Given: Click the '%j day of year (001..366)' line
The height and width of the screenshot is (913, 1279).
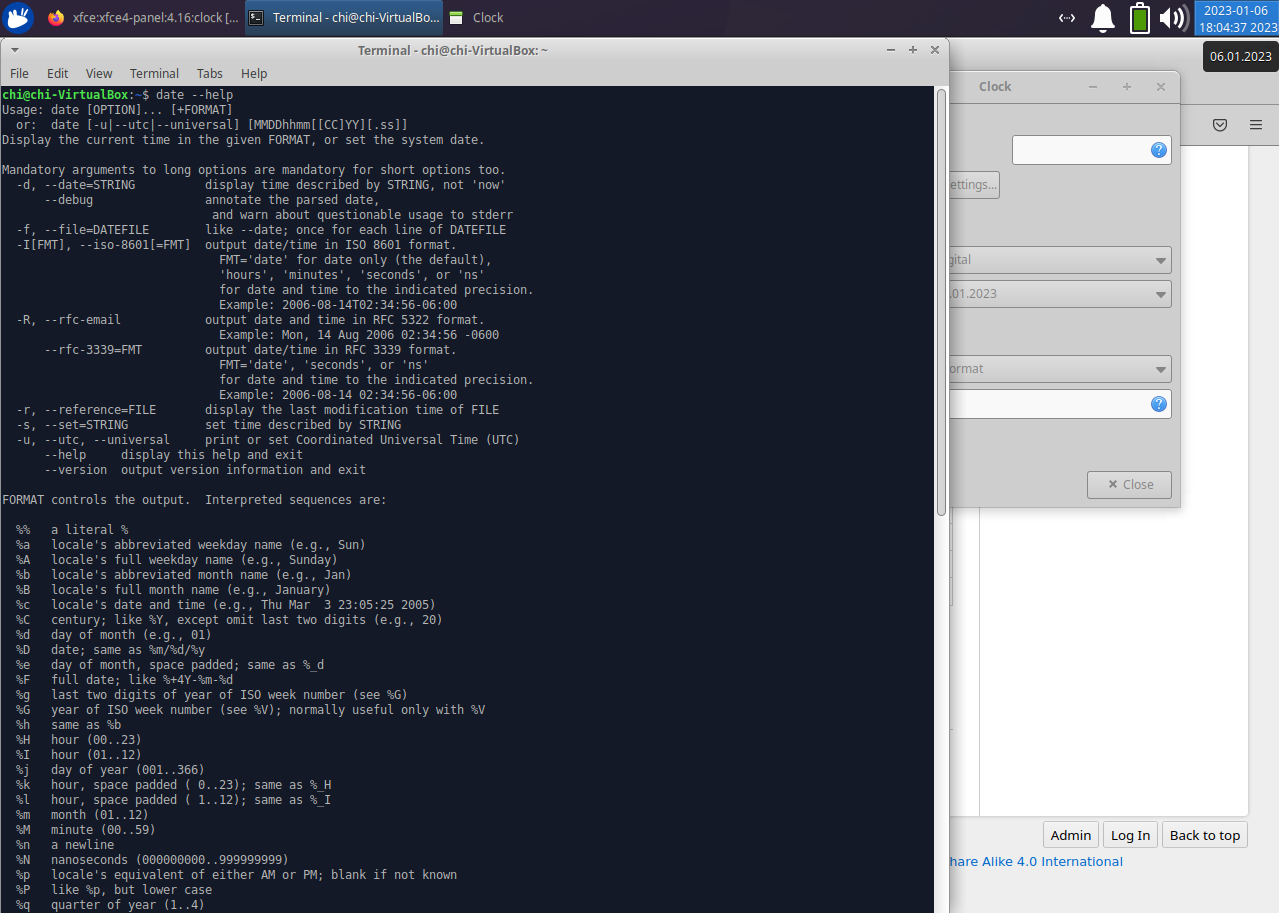Looking at the screenshot, I should [110, 770].
